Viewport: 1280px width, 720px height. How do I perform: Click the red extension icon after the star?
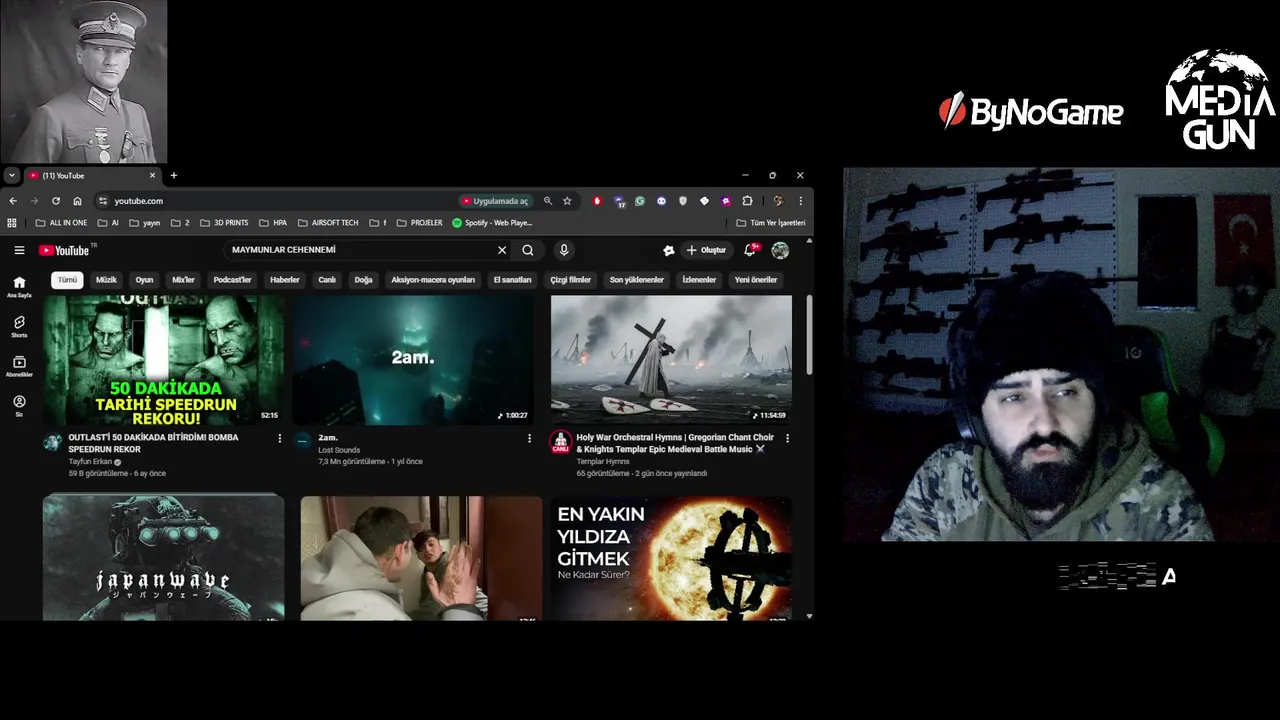point(597,201)
